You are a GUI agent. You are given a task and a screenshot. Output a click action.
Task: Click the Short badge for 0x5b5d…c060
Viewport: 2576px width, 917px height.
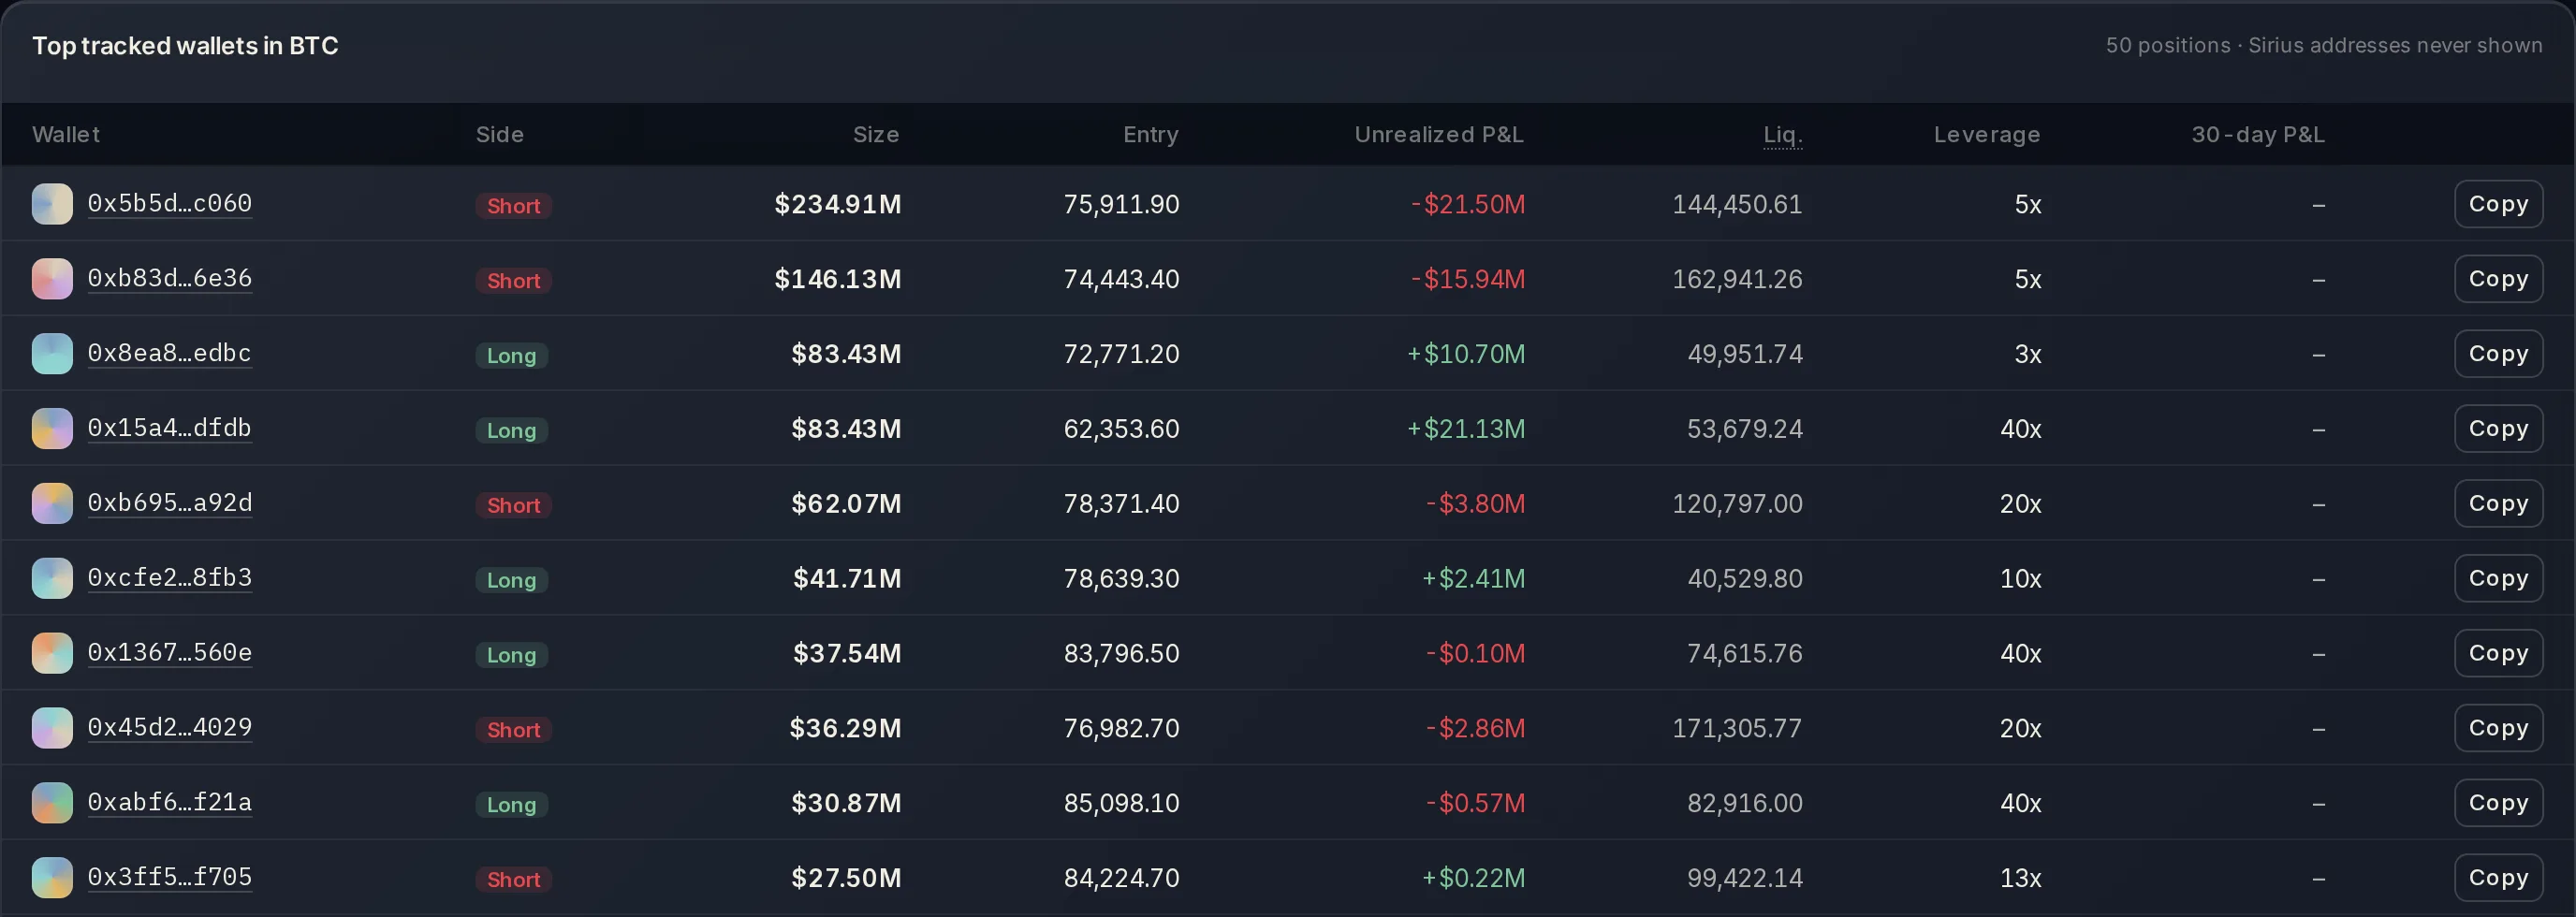(513, 206)
